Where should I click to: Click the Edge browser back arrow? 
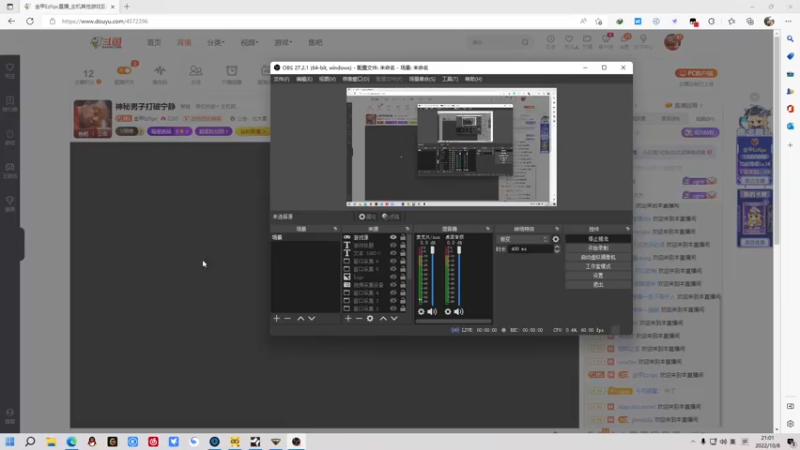(11, 21)
